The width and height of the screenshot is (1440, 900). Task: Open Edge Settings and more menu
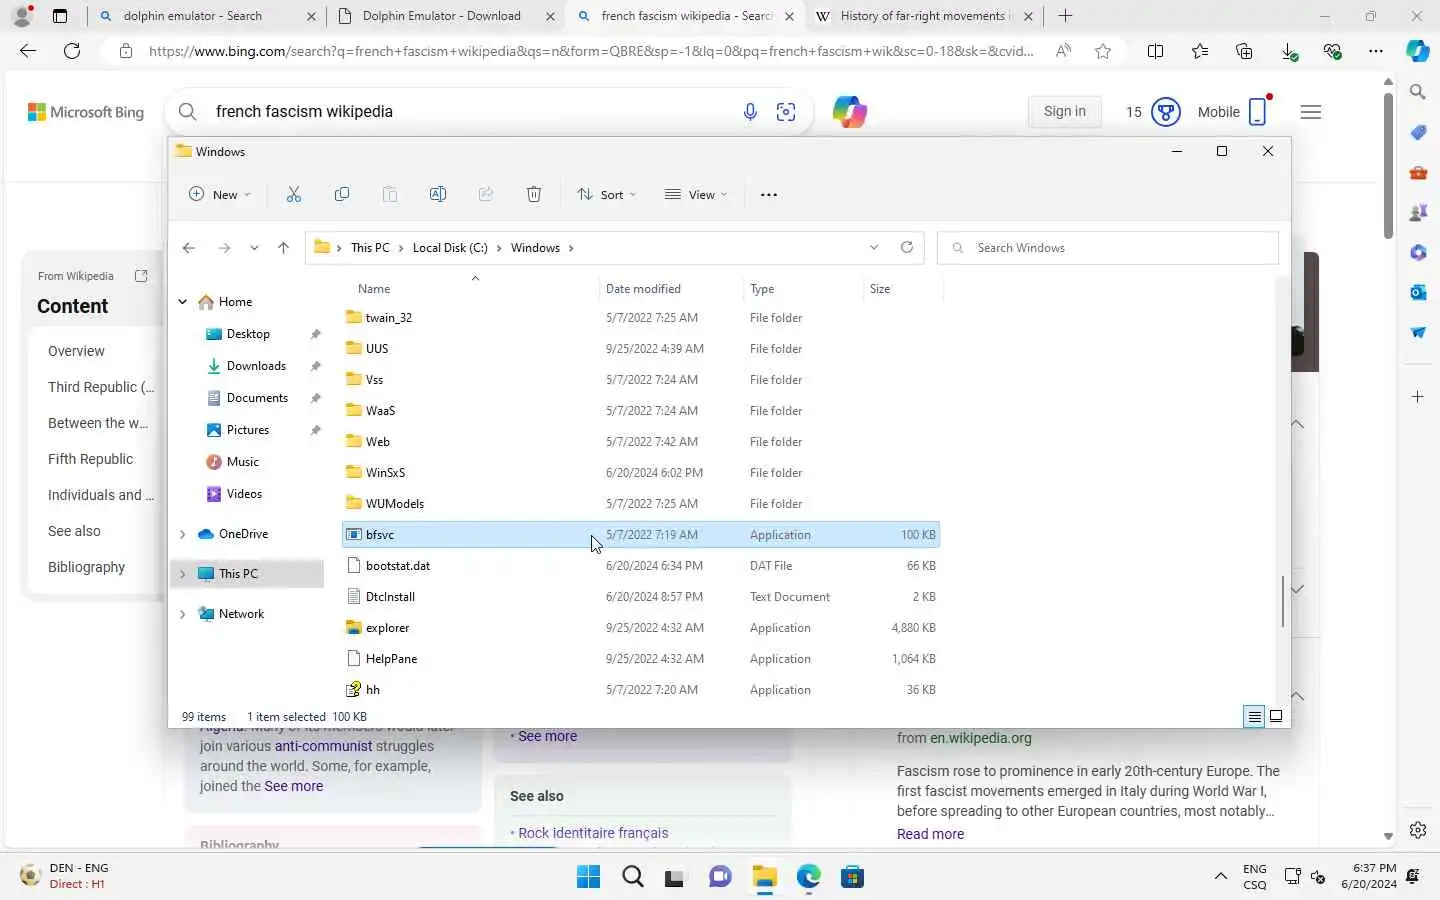[1376, 51]
